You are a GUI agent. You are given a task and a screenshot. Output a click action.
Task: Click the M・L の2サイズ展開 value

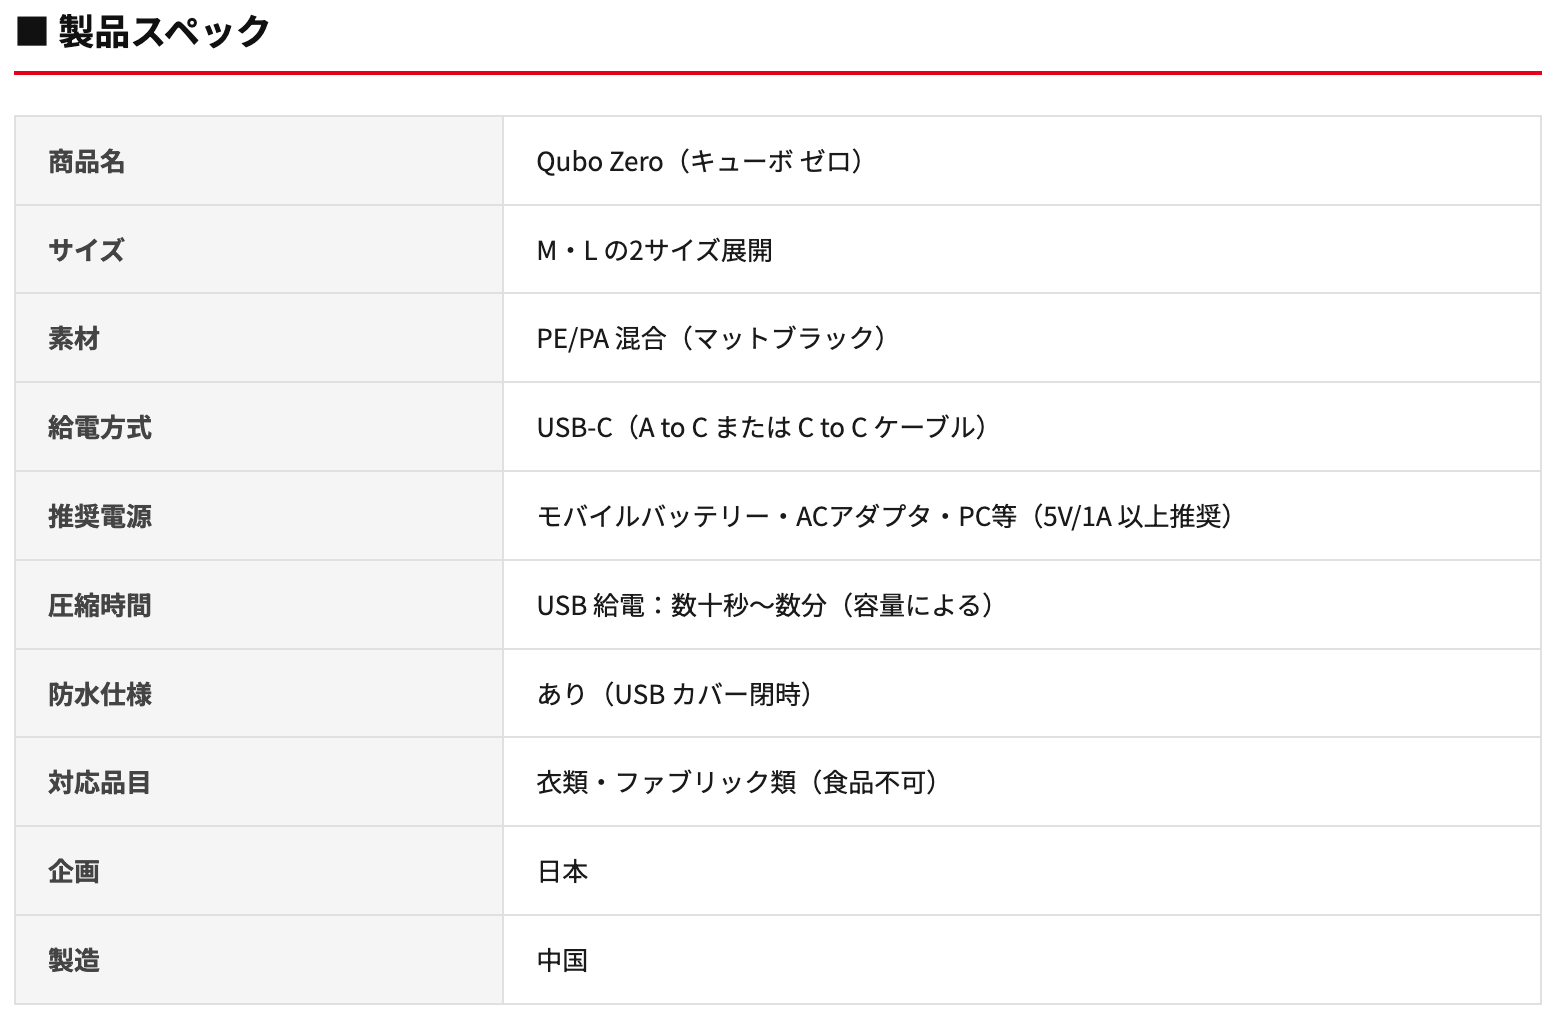[x=655, y=250]
